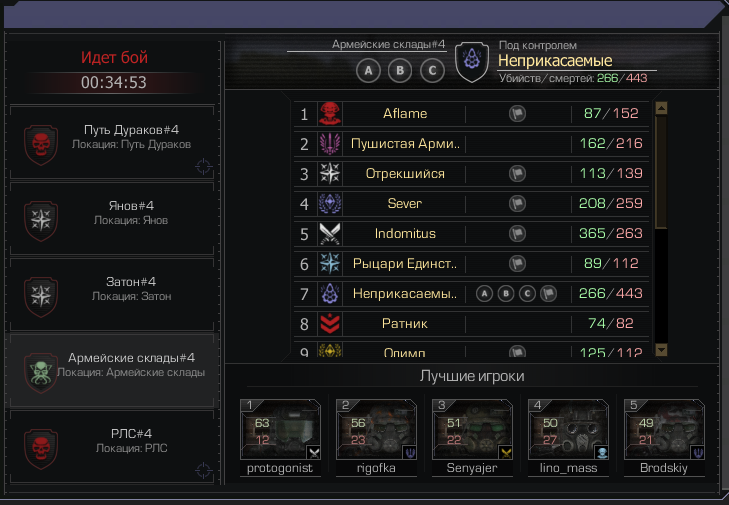Select point A in the Армейские склады#4 header

[x=368, y=71]
